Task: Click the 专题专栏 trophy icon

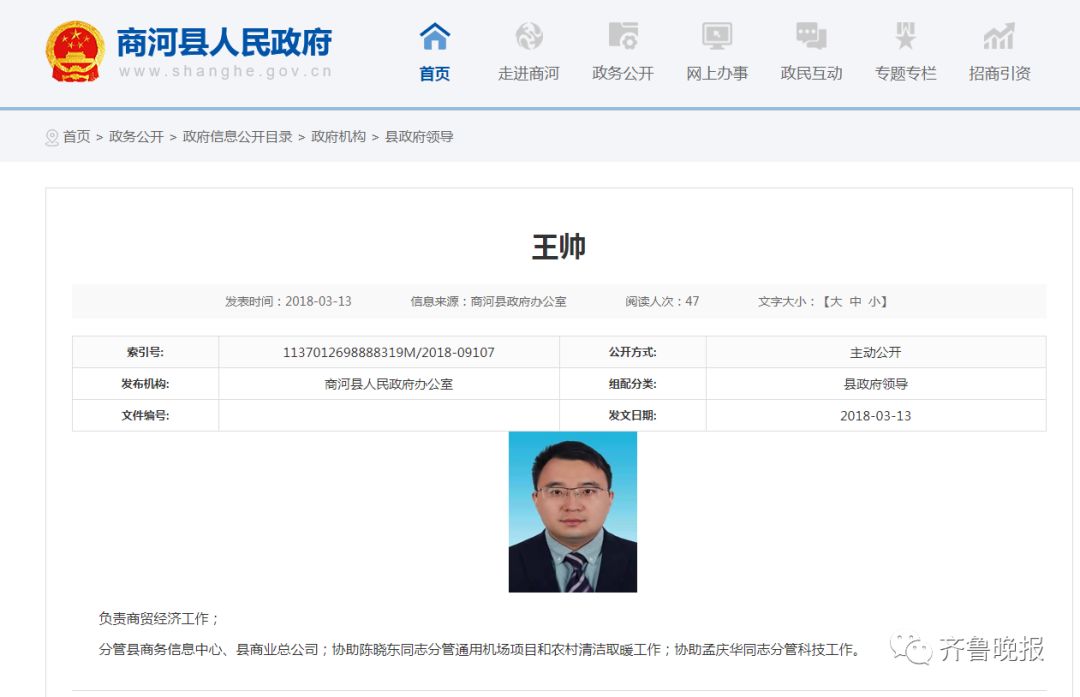Action: click(903, 36)
